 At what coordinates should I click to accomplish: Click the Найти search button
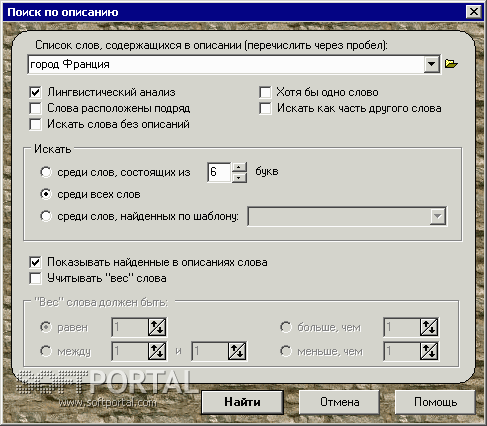[x=242, y=402]
